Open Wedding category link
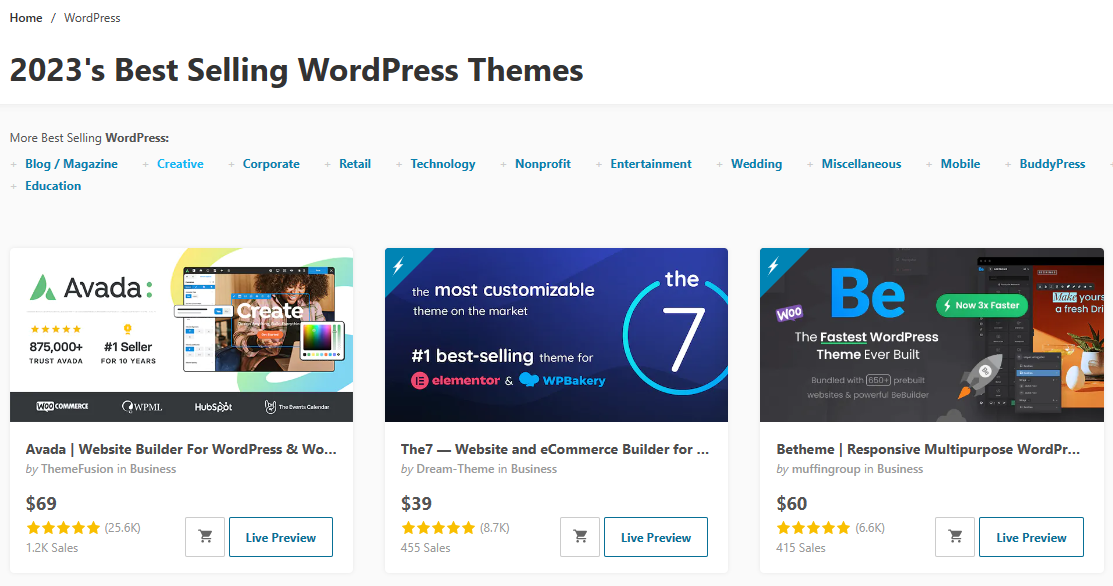This screenshot has height=586, width=1113. pyautogui.click(x=757, y=164)
